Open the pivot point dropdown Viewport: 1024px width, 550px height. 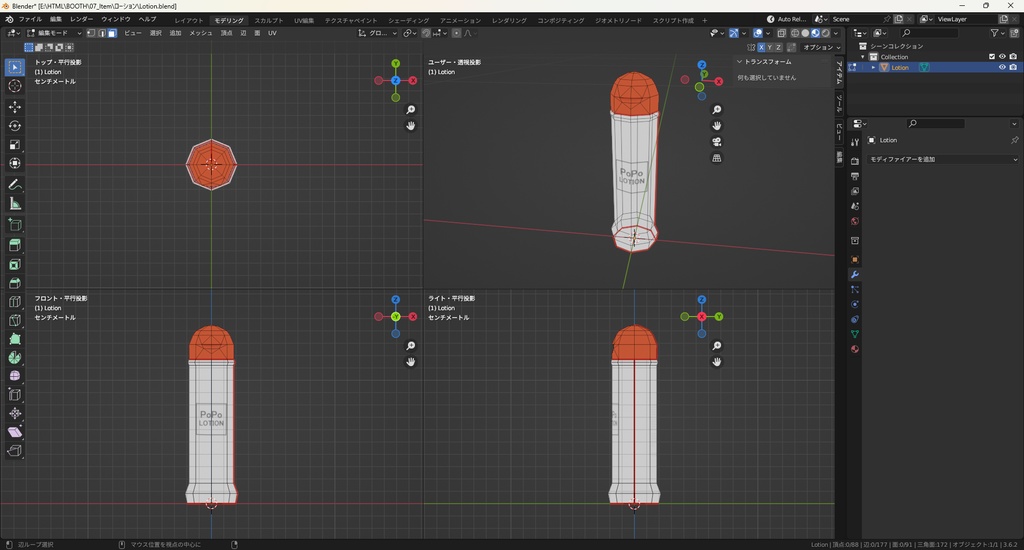409,33
